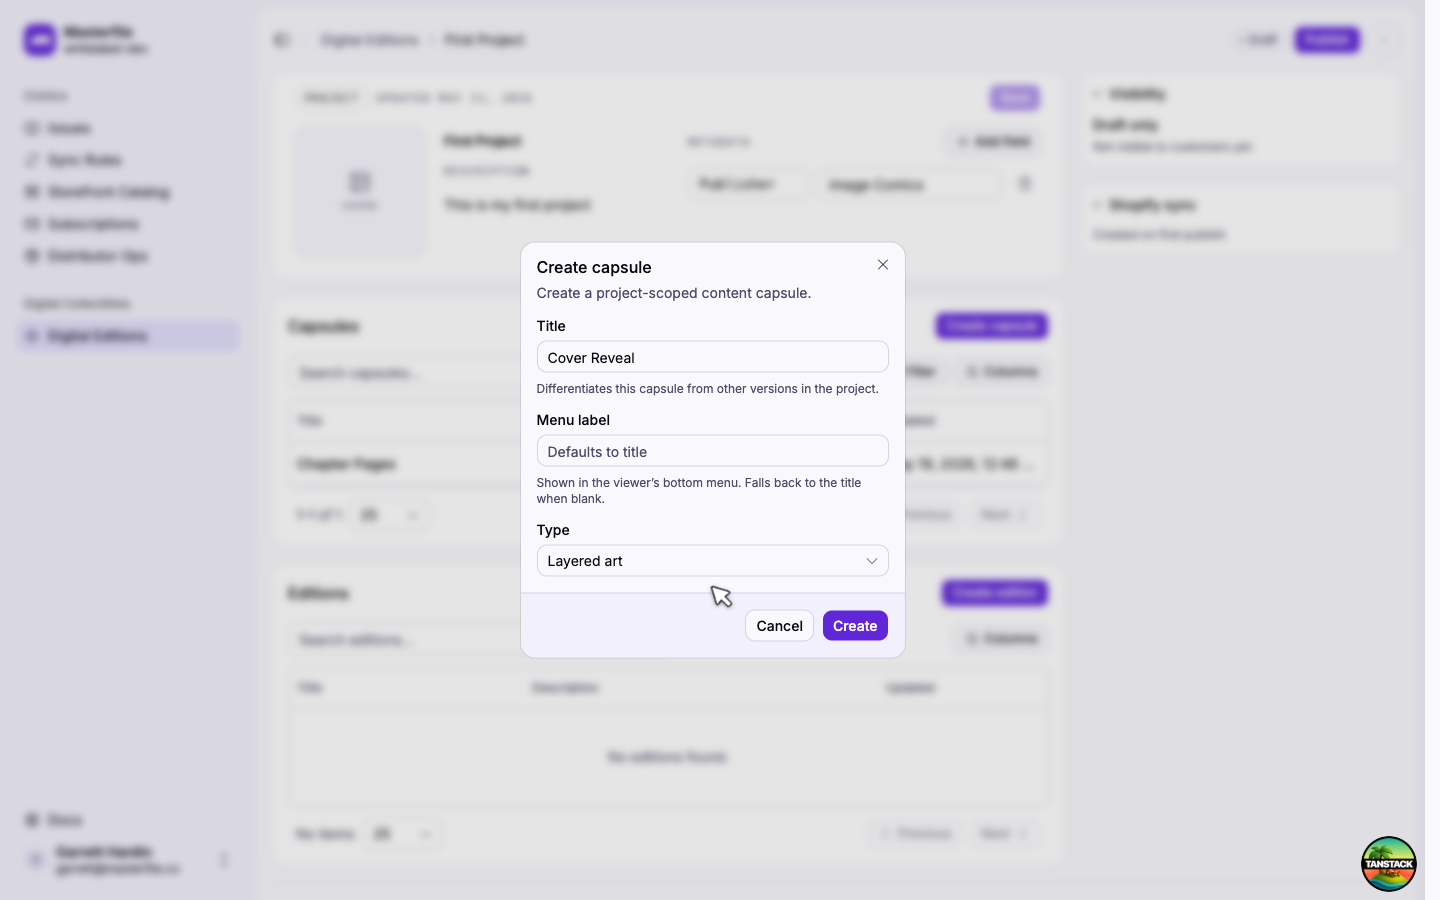The width and height of the screenshot is (1440, 900).
Task: Click the Add field button
Action: pyautogui.click(x=992, y=142)
